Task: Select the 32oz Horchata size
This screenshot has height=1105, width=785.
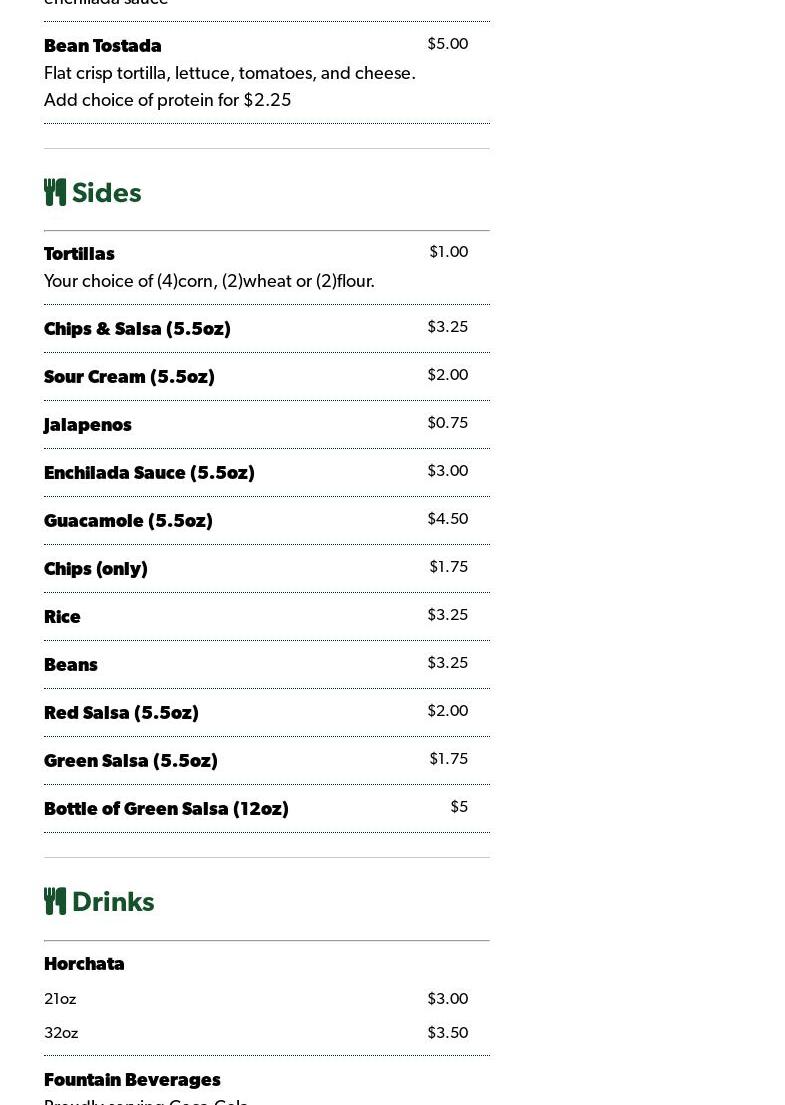Action: [61, 1033]
